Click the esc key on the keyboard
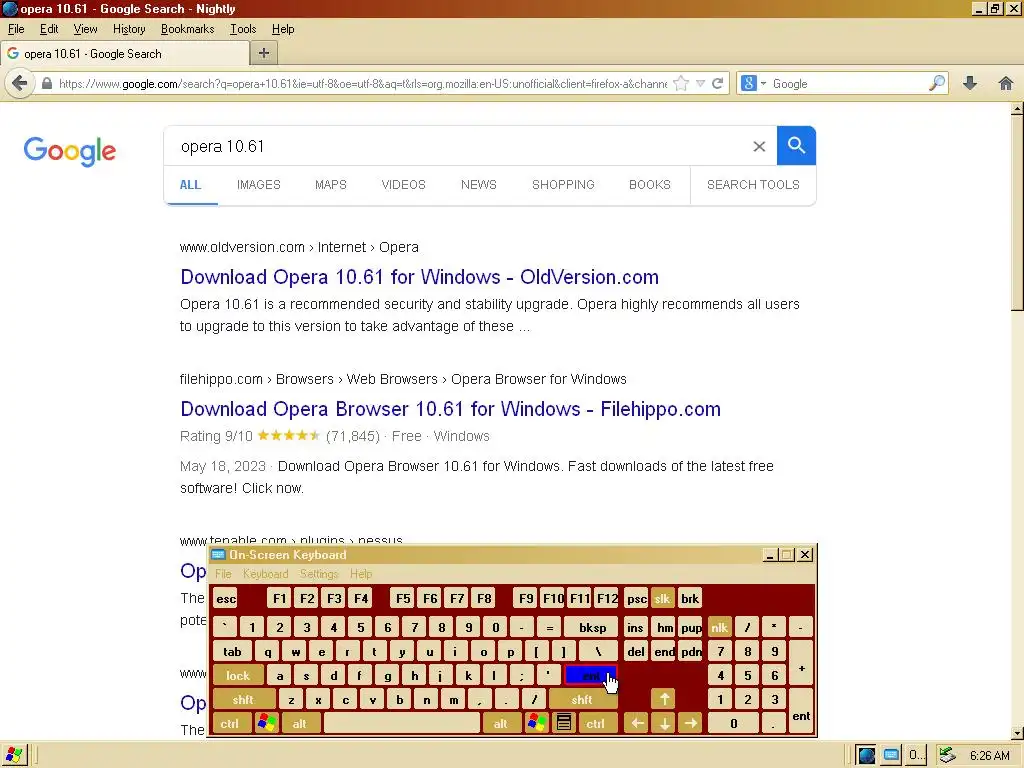 click(x=226, y=598)
